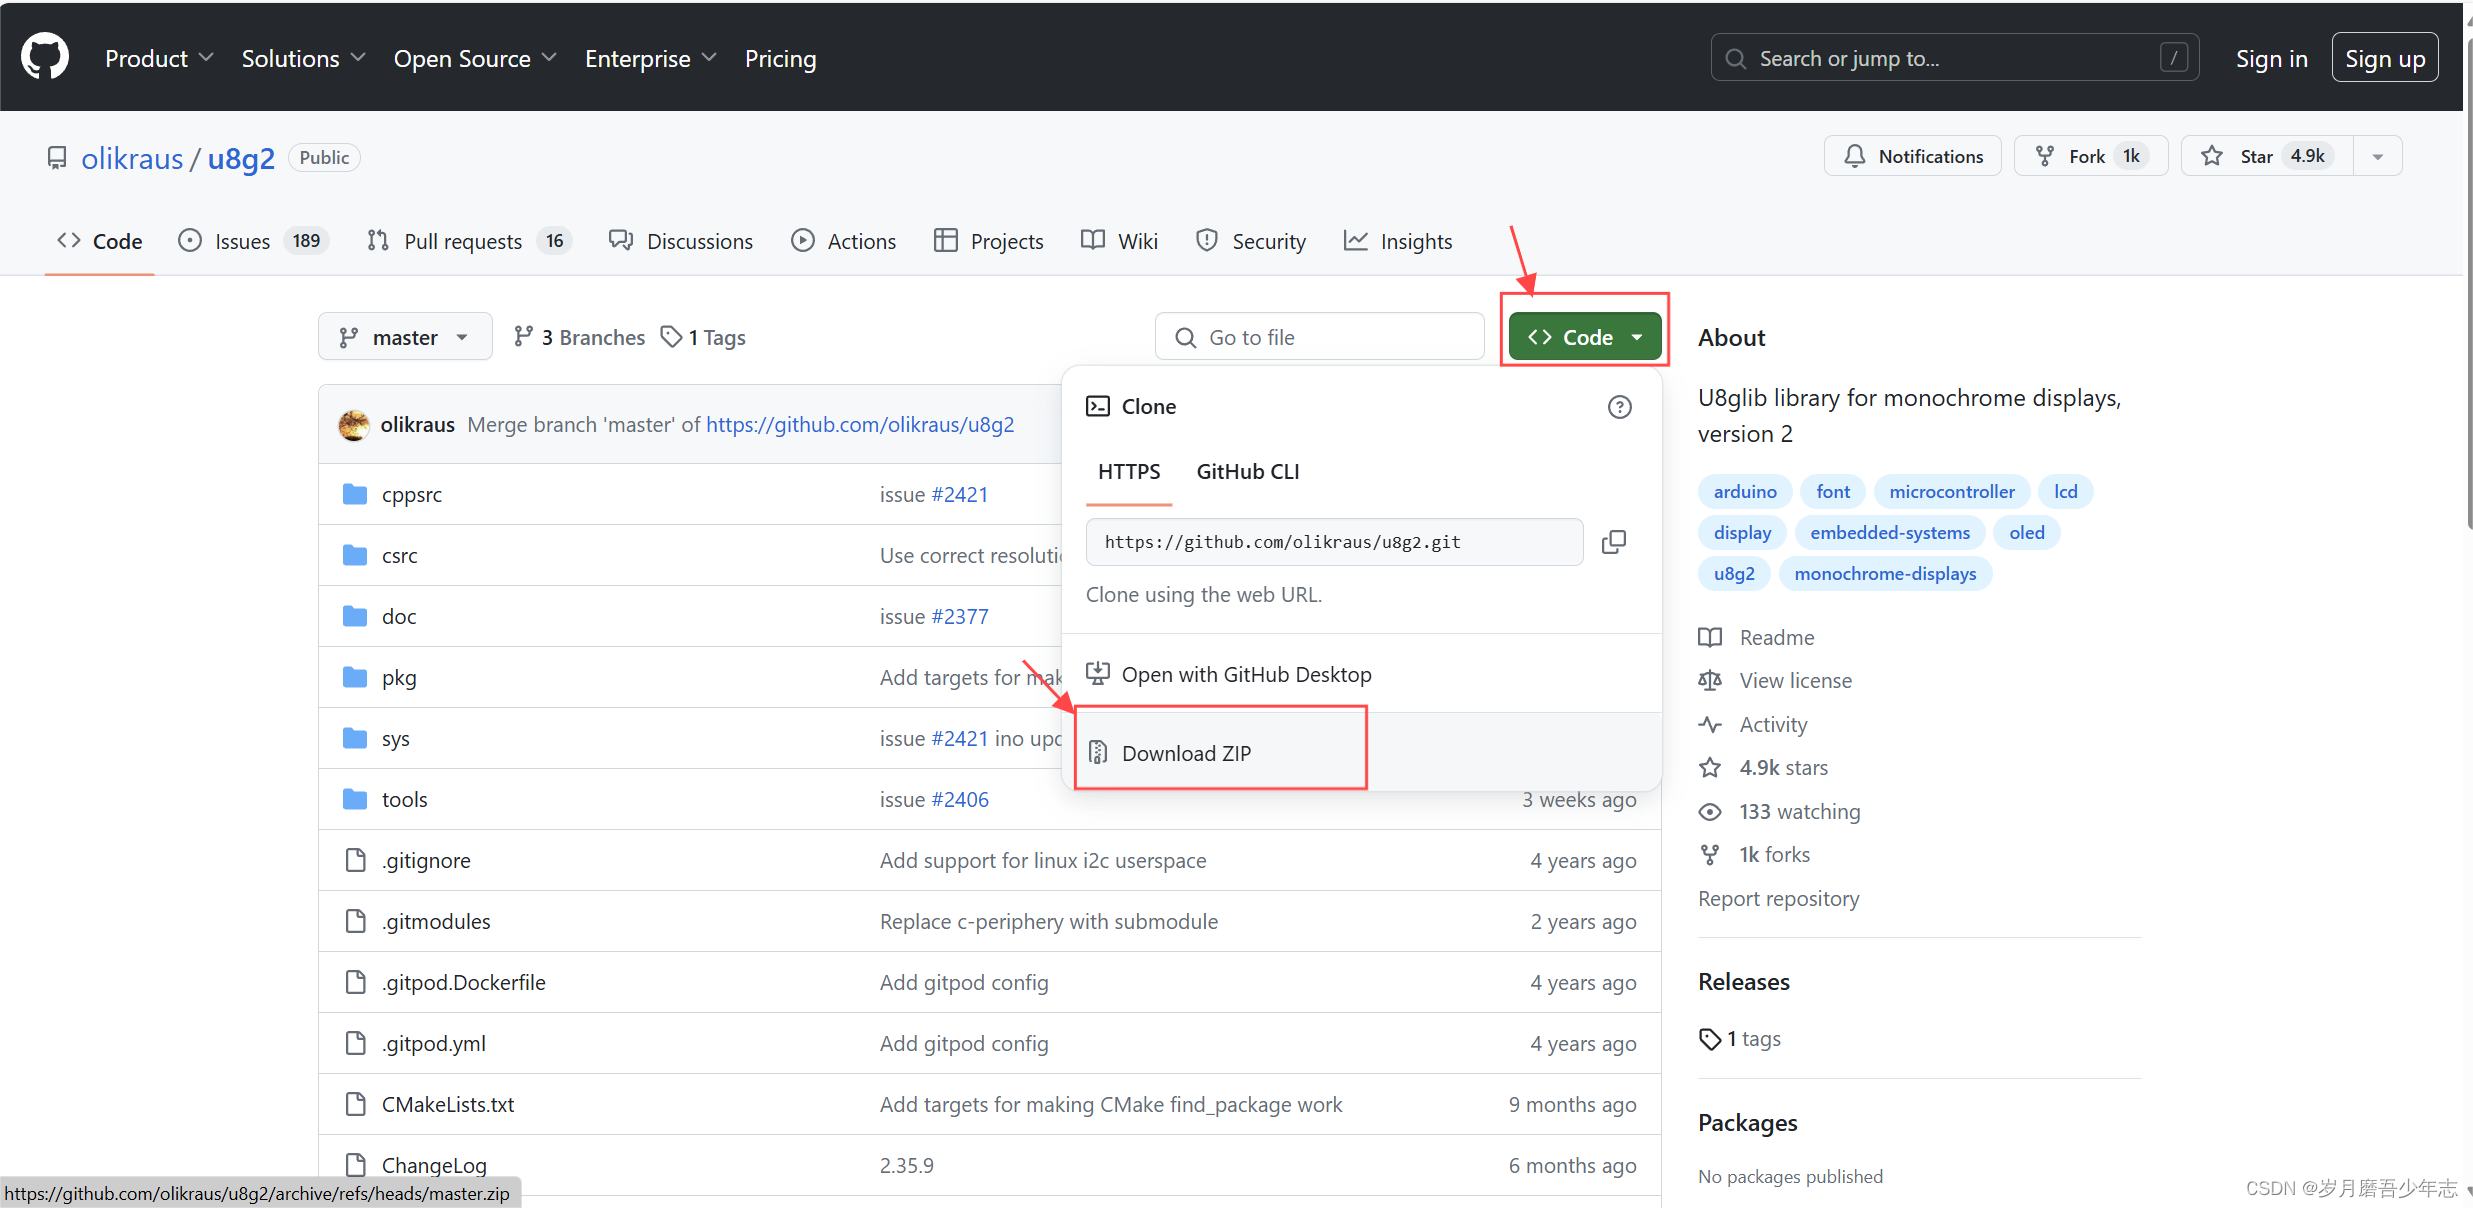Open the .gitpod.Dockerfile file
The image size is (2473, 1208).
click(x=464, y=982)
